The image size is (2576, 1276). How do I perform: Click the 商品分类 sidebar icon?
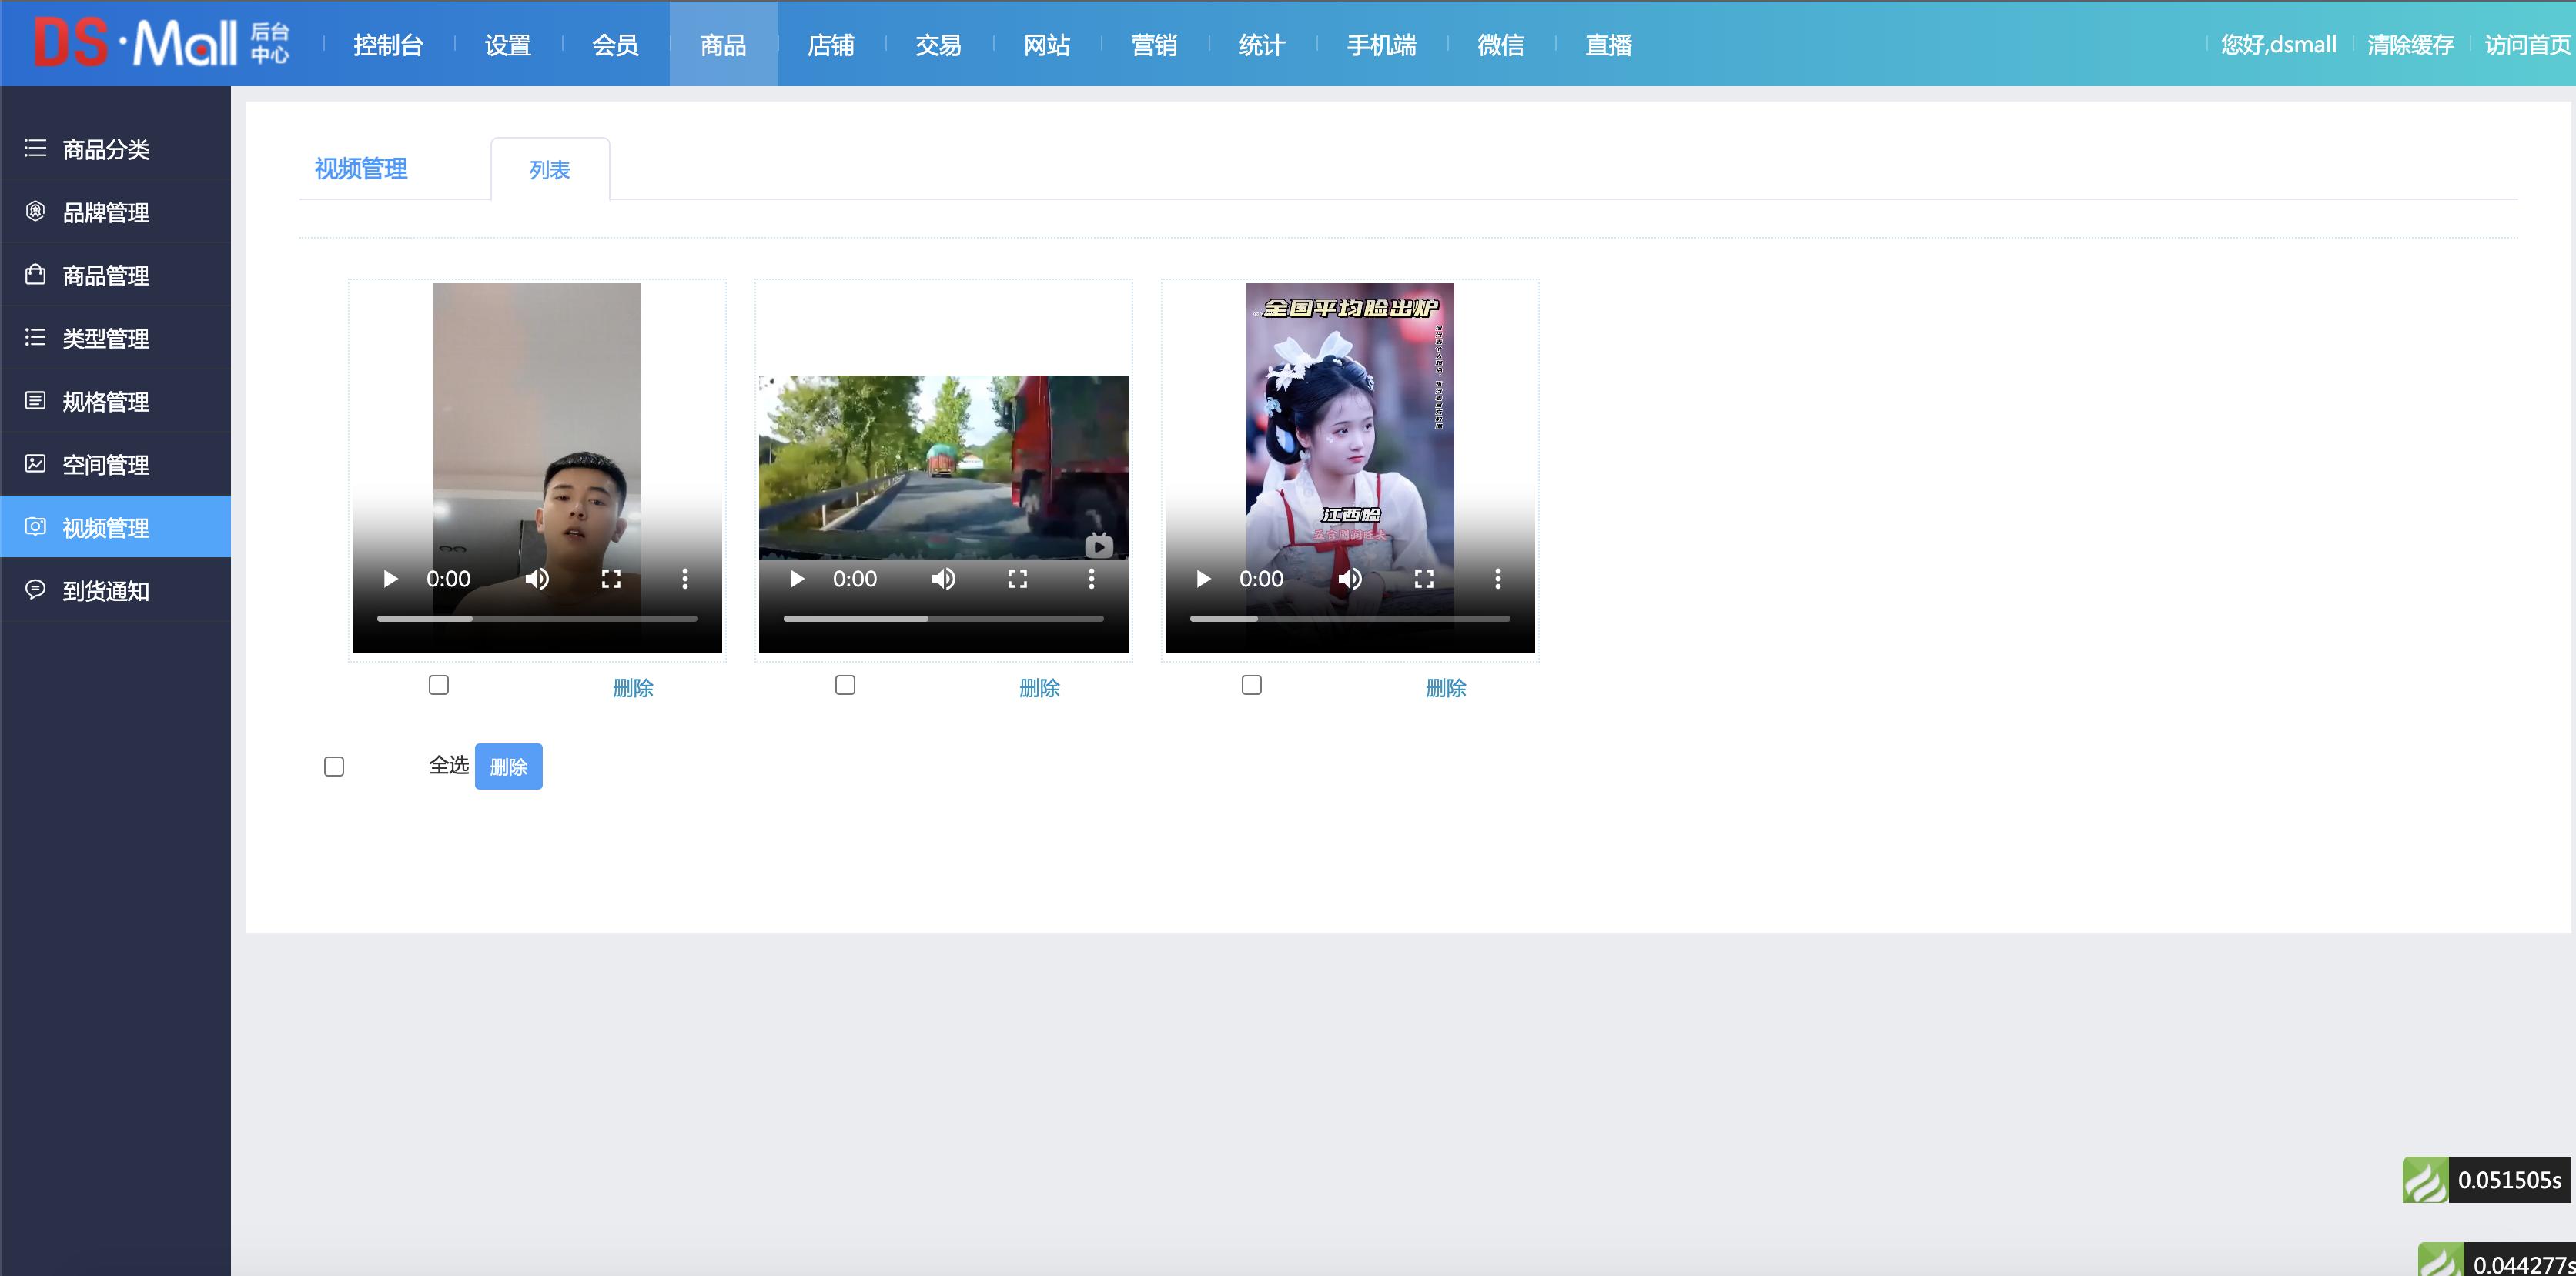coord(35,149)
